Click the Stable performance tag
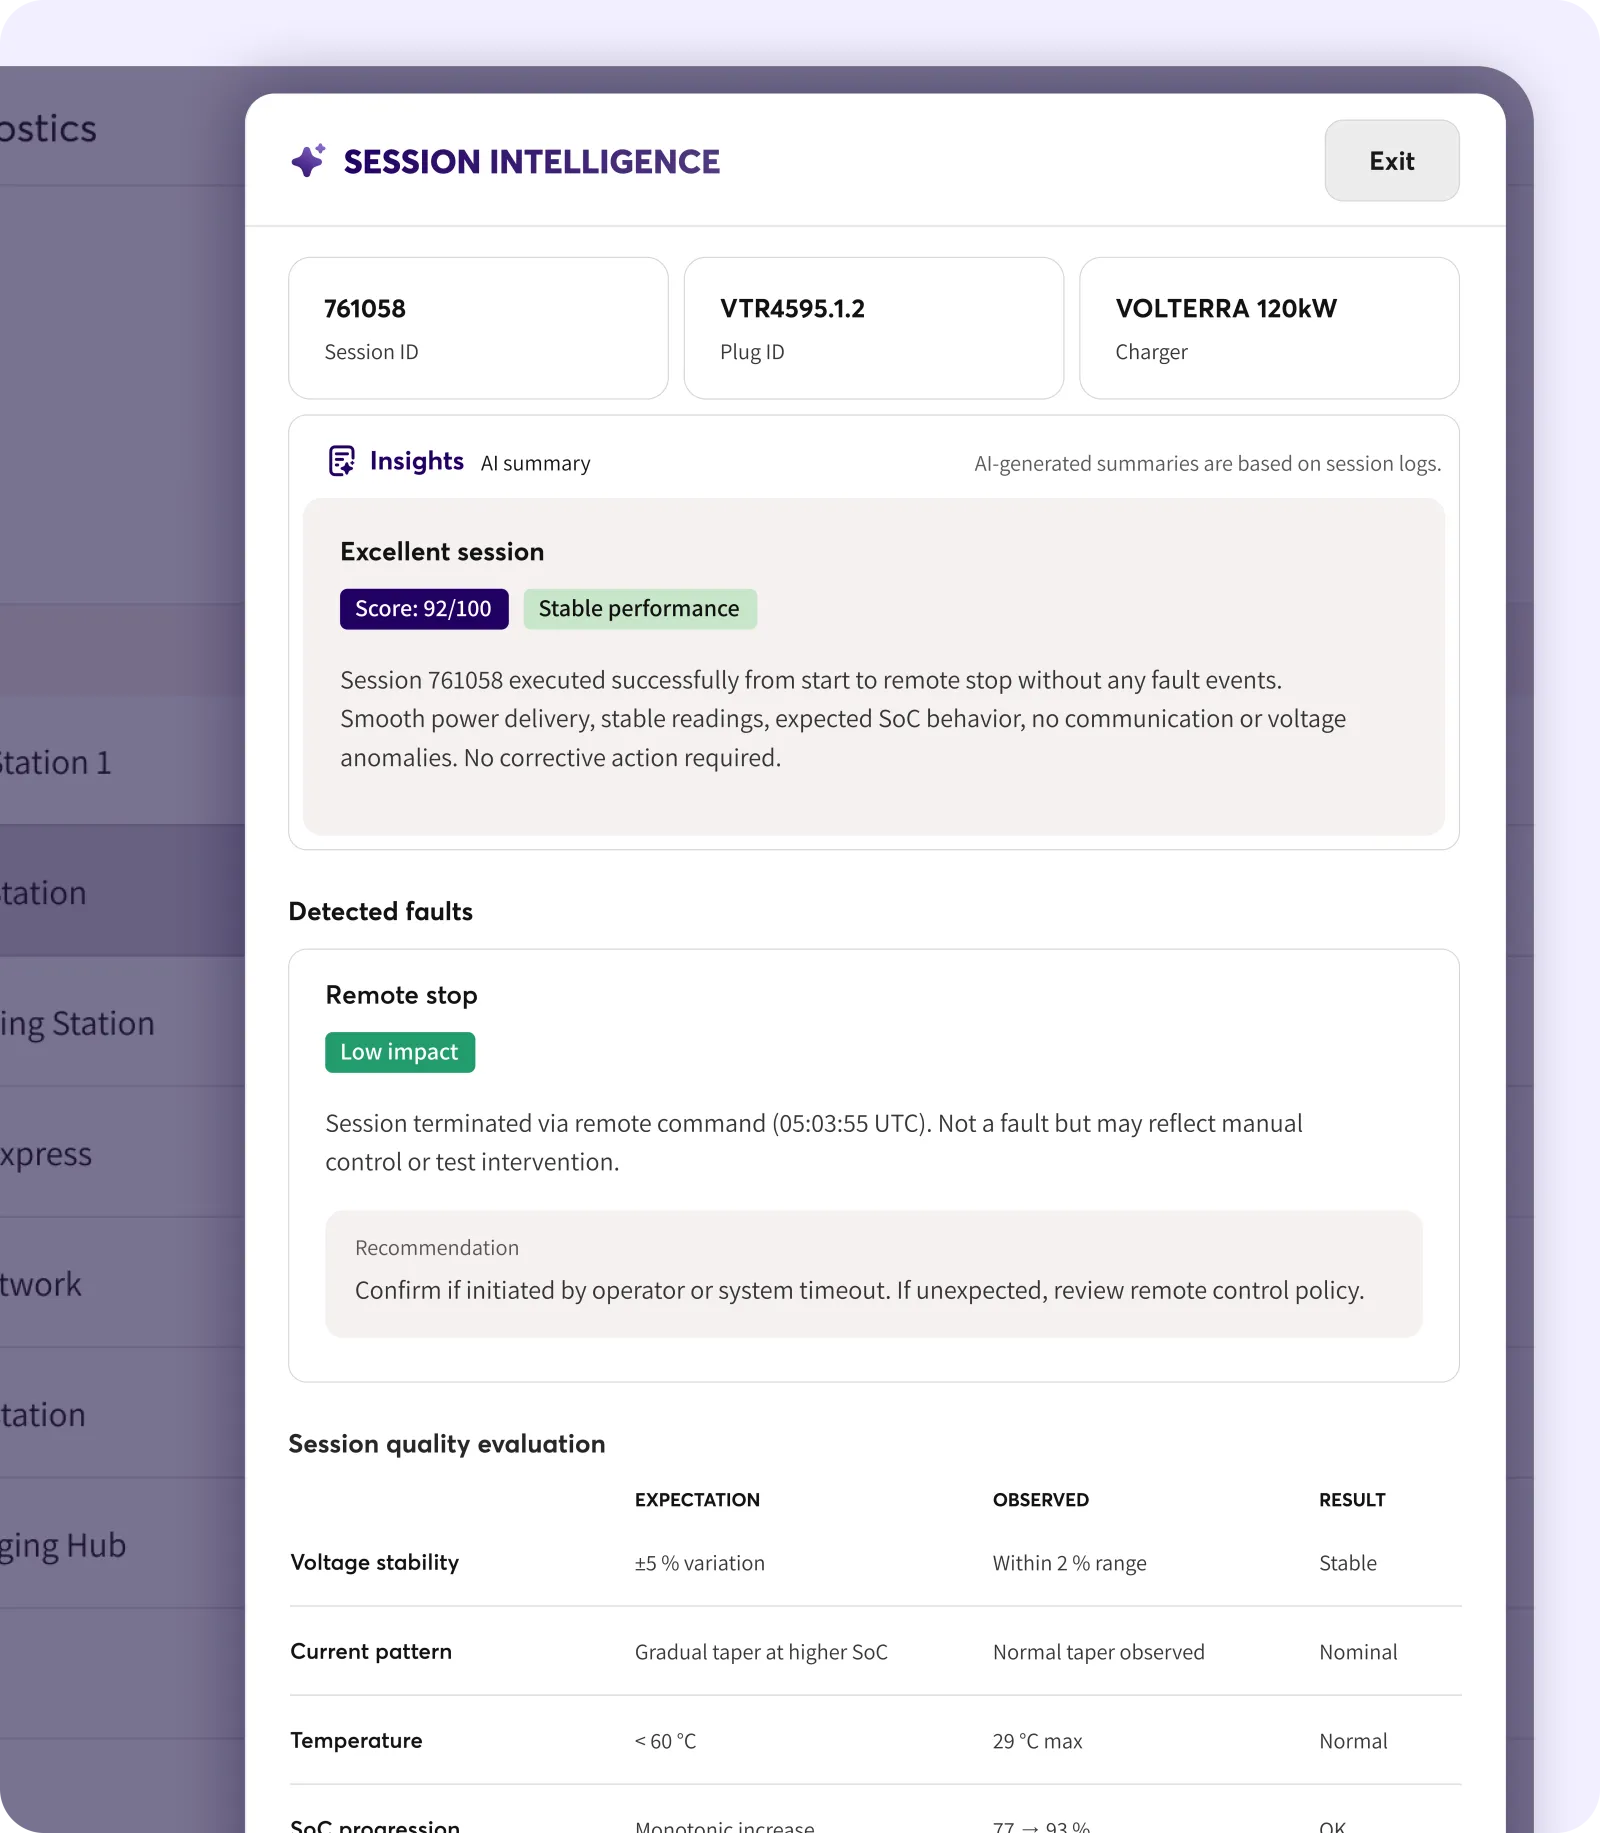The height and width of the screenshot is (1833, 1600). pos(639,609)
